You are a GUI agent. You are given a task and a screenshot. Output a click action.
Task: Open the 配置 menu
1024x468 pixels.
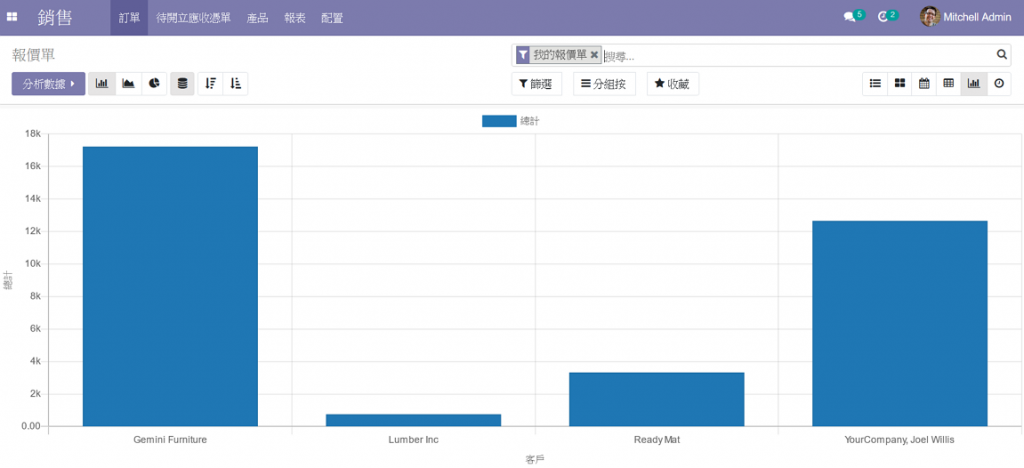[332, 18]
